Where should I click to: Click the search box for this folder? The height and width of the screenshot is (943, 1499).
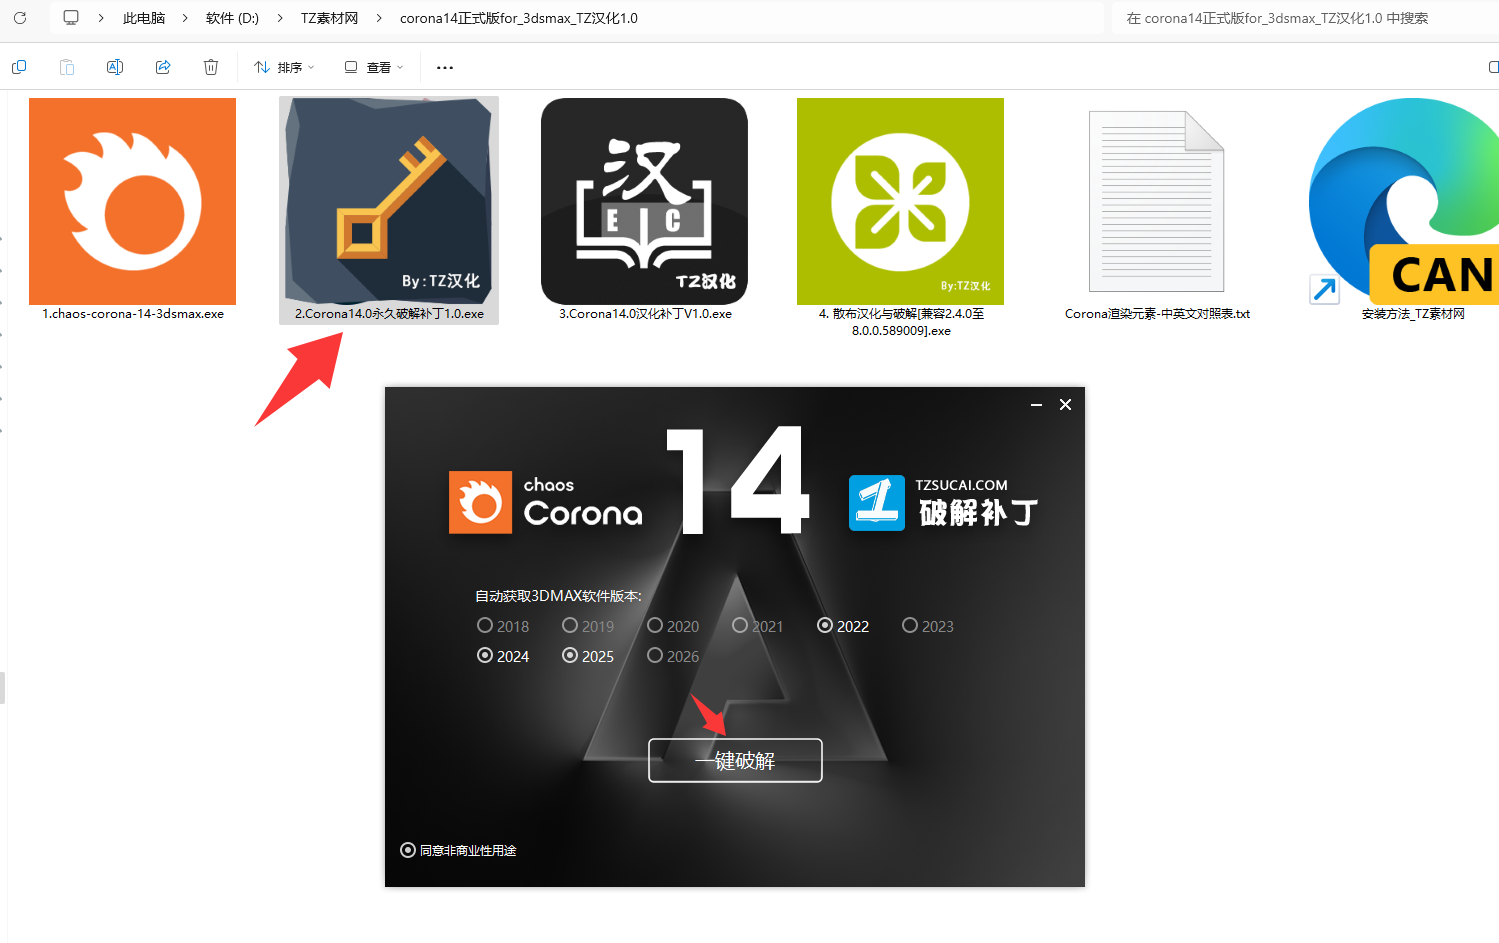click(1305, 18)
